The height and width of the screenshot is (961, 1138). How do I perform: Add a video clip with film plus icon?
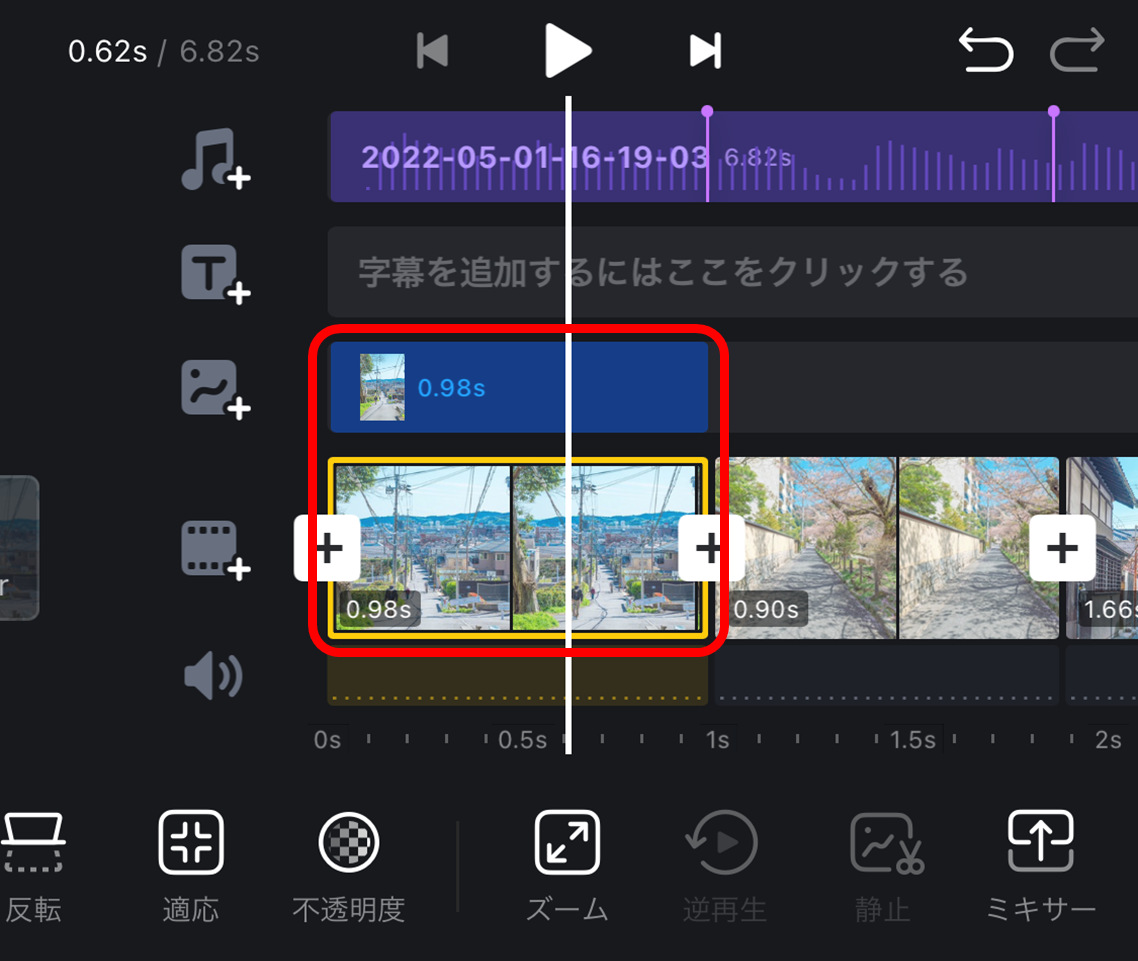(x=216, y=550)
